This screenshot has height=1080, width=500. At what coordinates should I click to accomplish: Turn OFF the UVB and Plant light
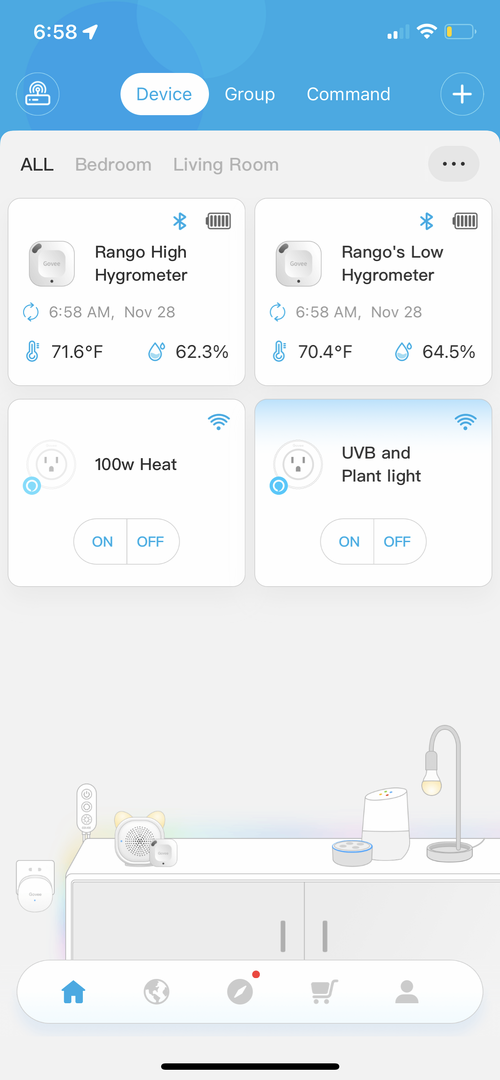click(399, 541)
